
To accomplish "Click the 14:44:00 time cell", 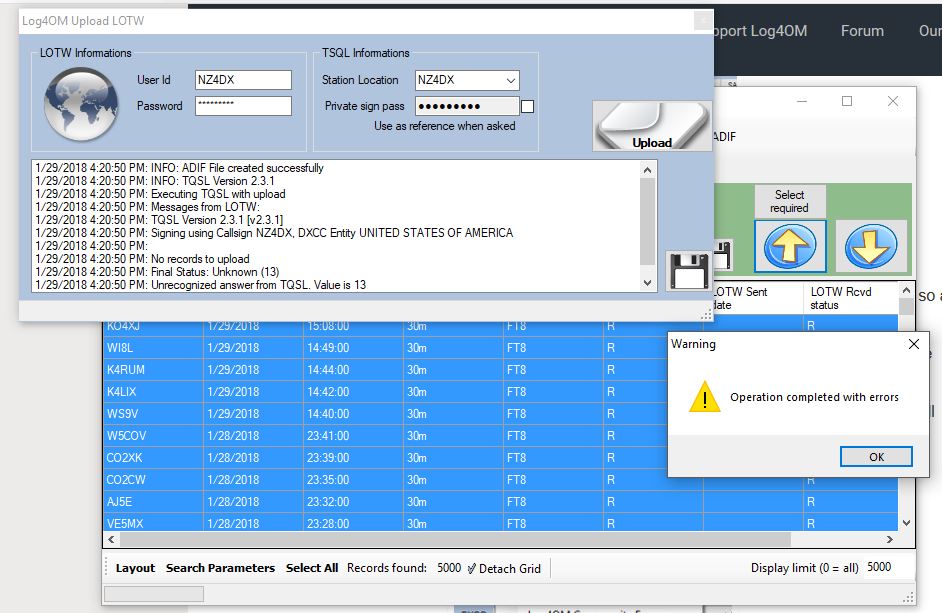I will coord(353,370).
